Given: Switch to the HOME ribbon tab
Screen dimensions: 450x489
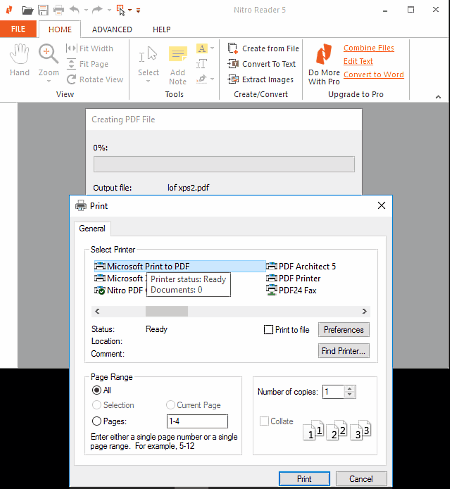Looking at the screenshot, I should click(x=60, y=29).
